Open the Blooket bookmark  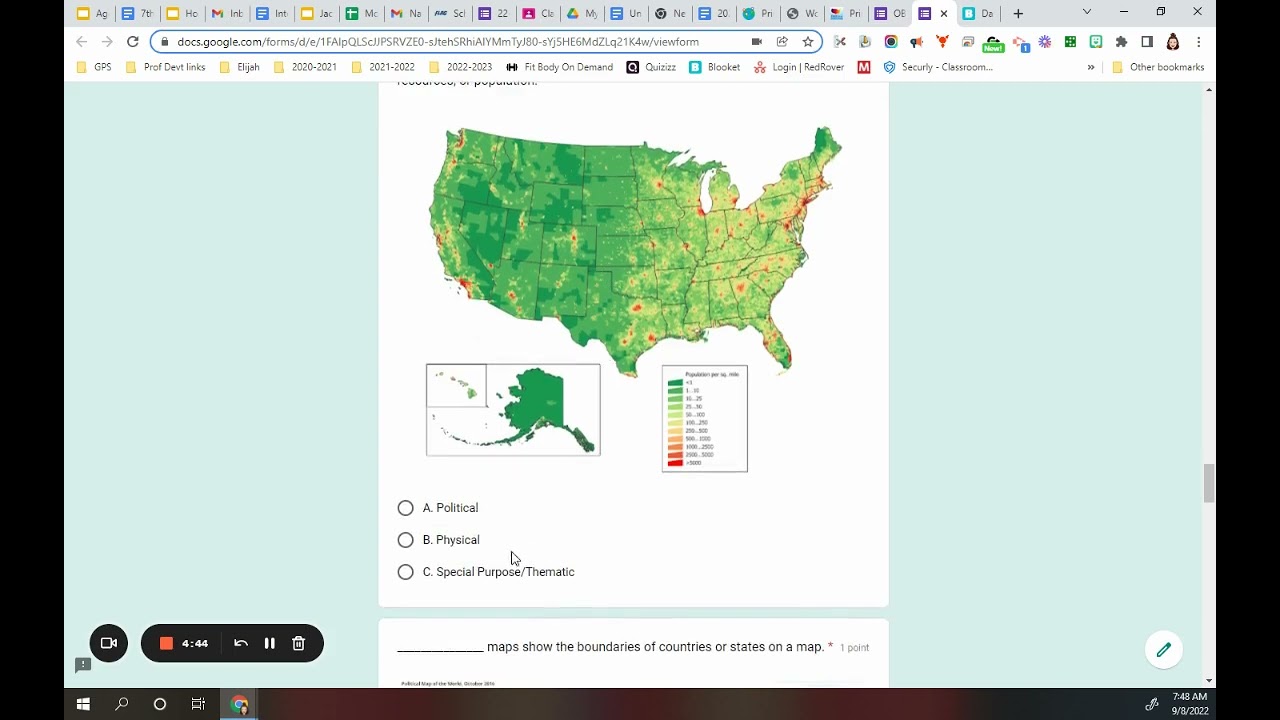point(715,67)
